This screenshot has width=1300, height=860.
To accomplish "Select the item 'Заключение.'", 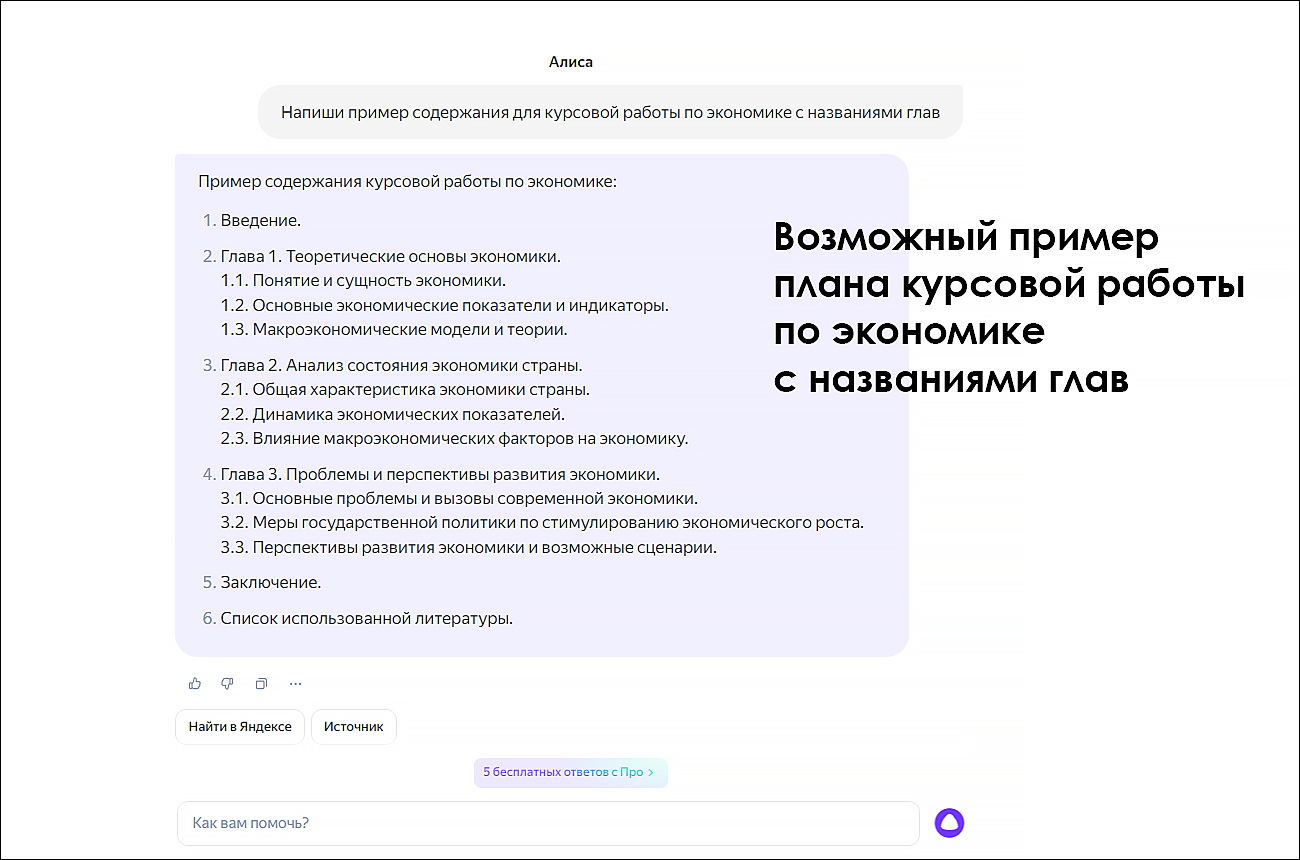I will (x=271, y=582).
